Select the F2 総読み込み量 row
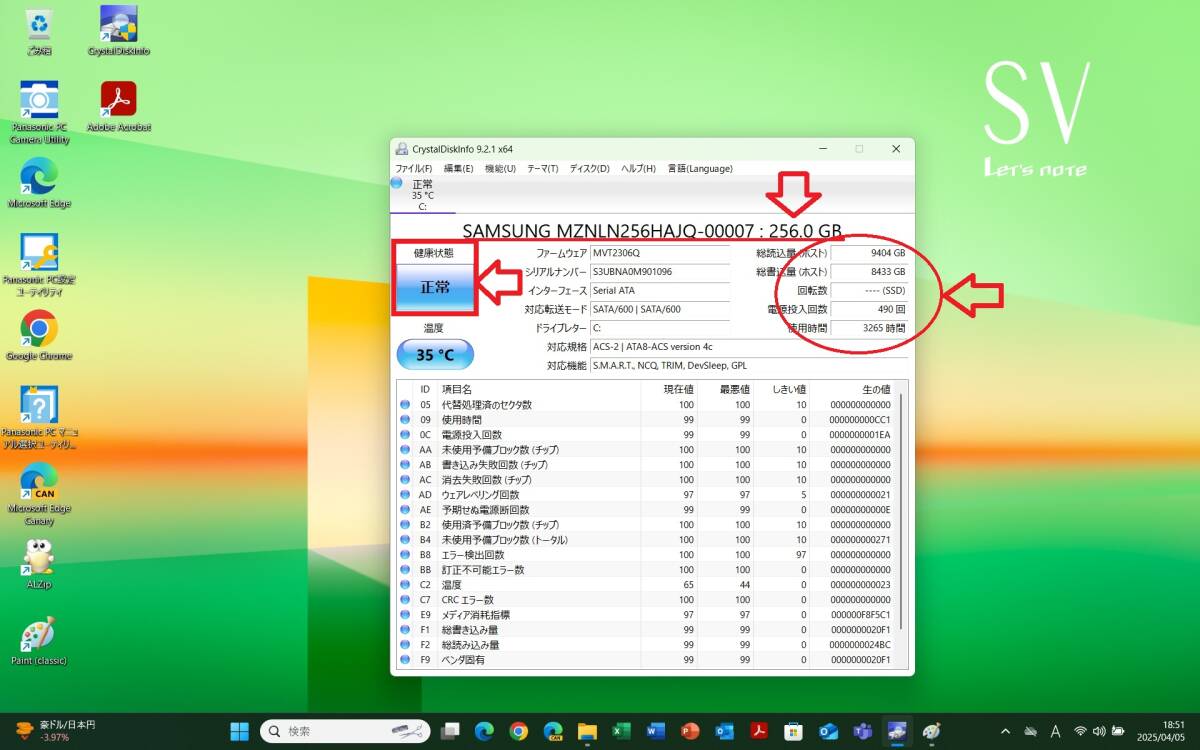Viewport: 1200px width, 750px height. (x=648, y=645)
